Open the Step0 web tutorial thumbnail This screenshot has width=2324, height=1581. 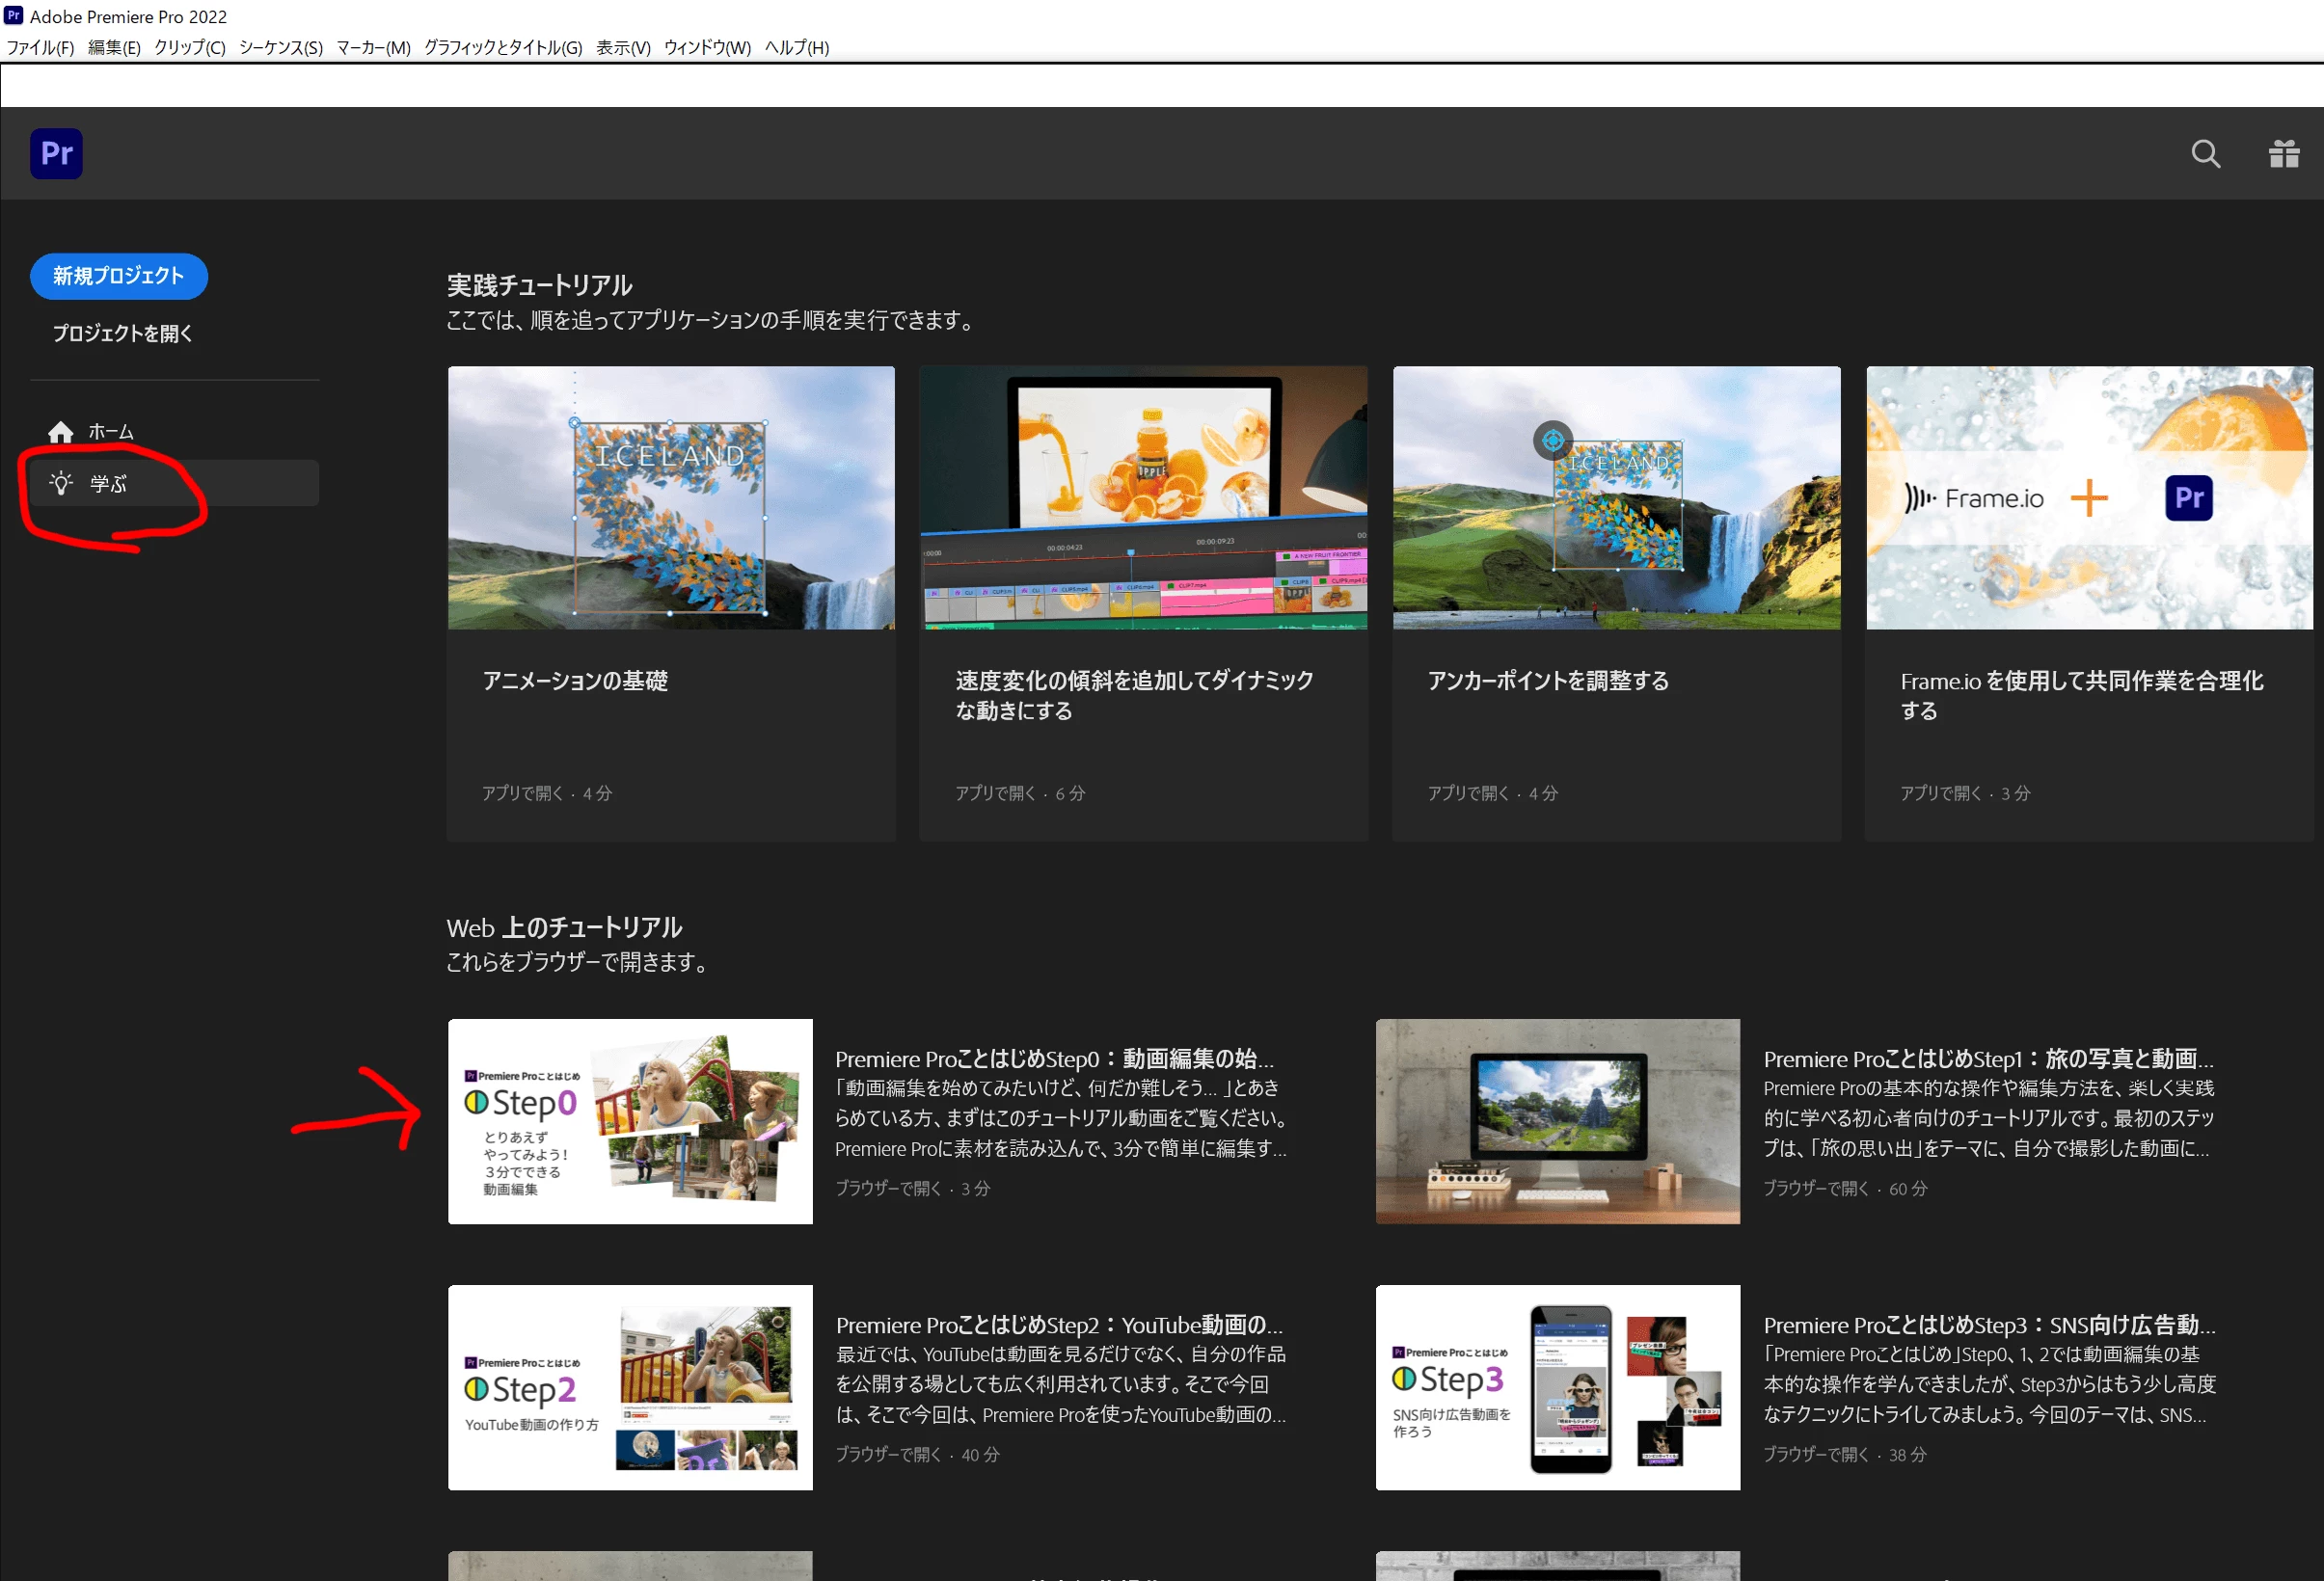point(630,1122)
